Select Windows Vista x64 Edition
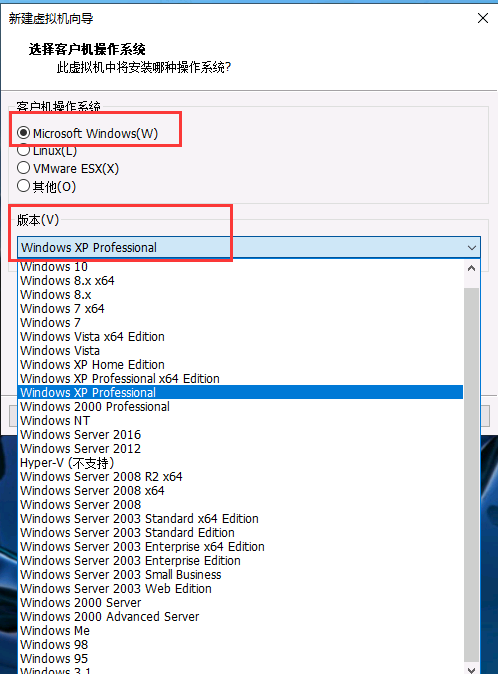This screenshot has width=498, height=674. coord(240,337)
